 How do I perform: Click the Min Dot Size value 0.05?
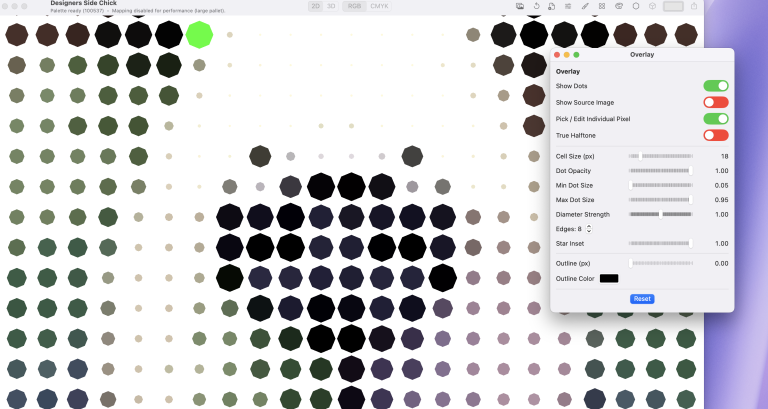pos(721,185)
